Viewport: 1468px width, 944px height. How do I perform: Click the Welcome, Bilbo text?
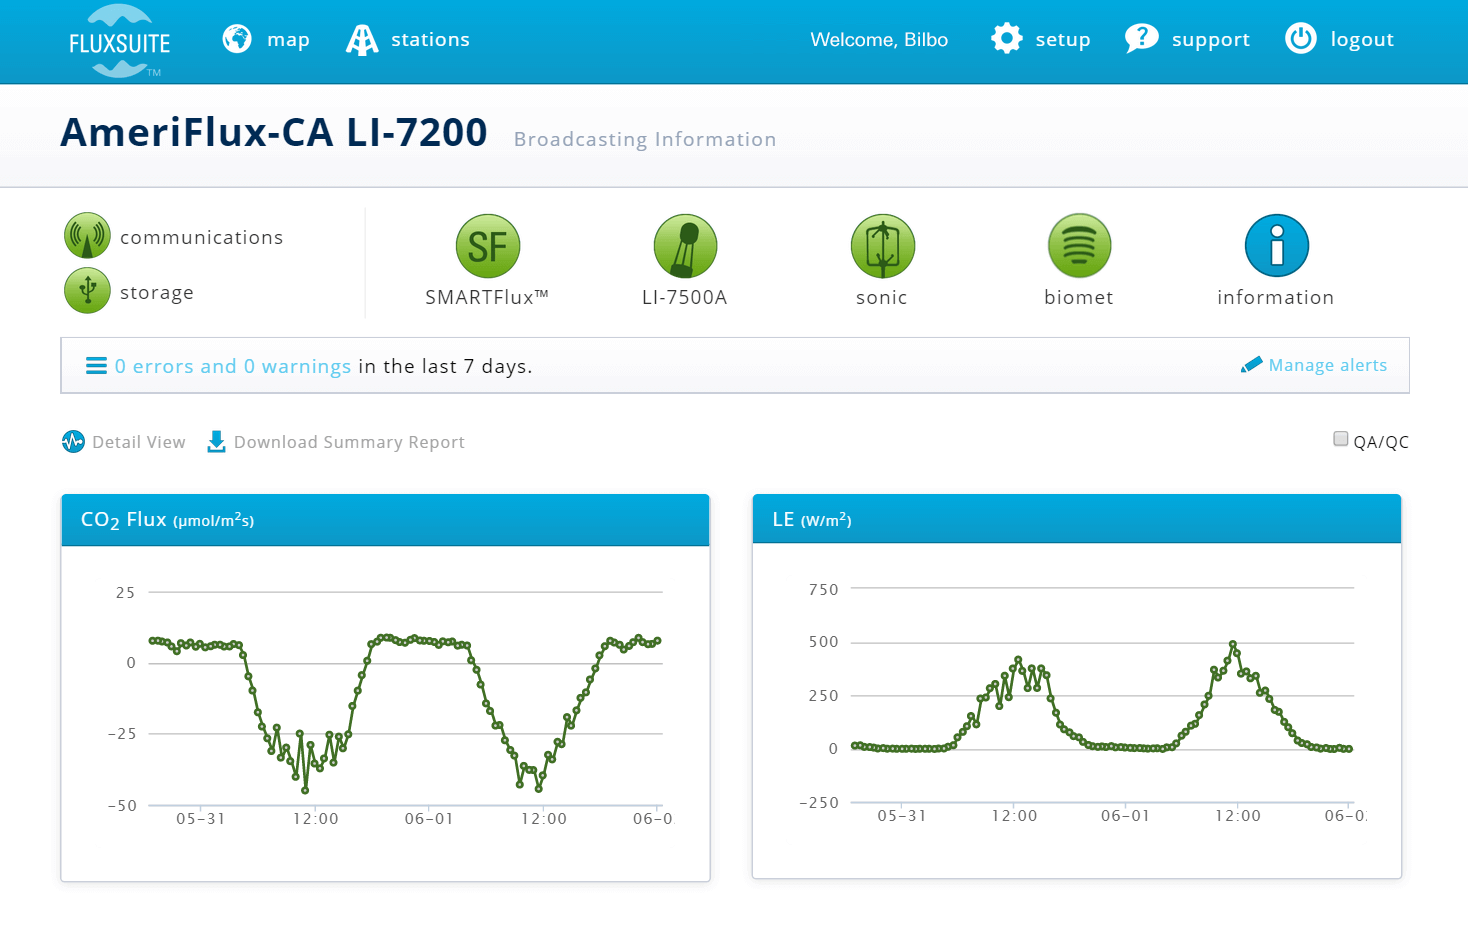879,40
